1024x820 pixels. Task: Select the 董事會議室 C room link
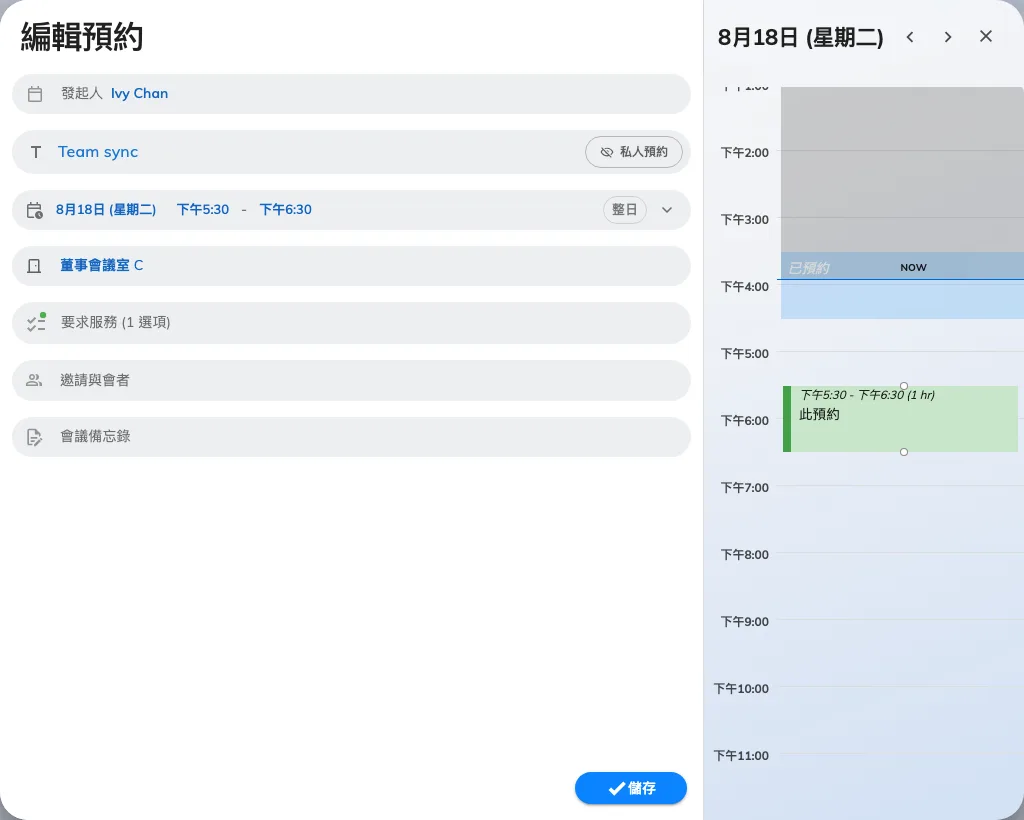coord(101,265)
